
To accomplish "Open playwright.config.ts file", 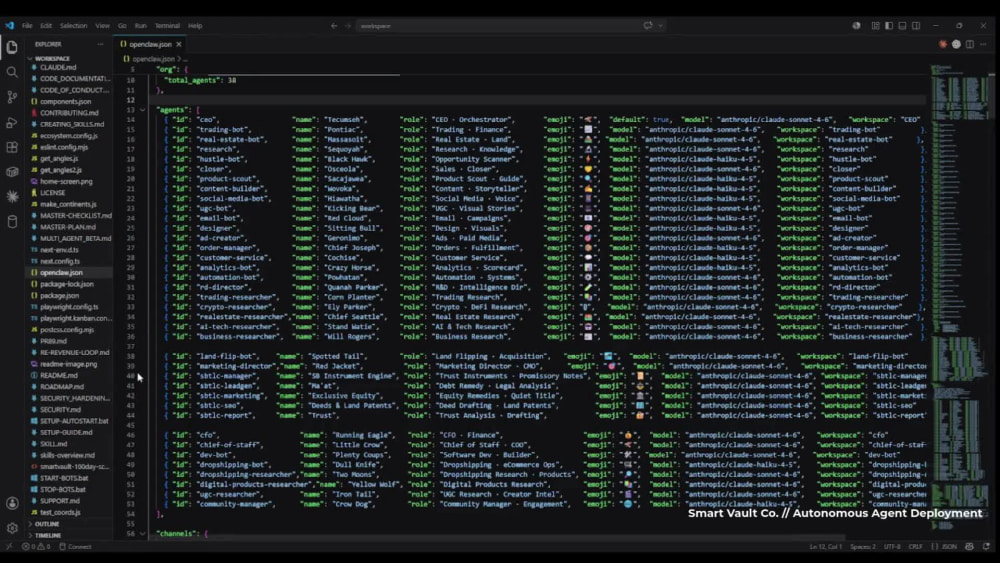I will click(69, 307).
